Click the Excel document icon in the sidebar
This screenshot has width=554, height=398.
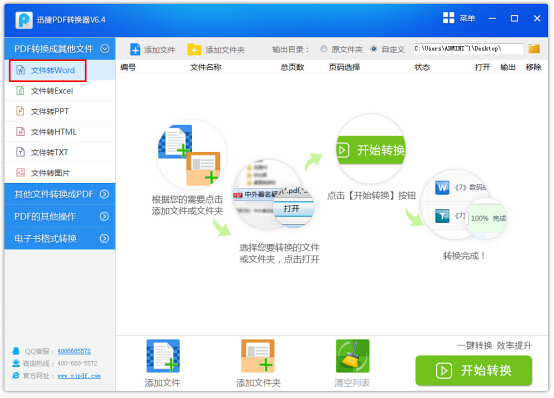20,90
